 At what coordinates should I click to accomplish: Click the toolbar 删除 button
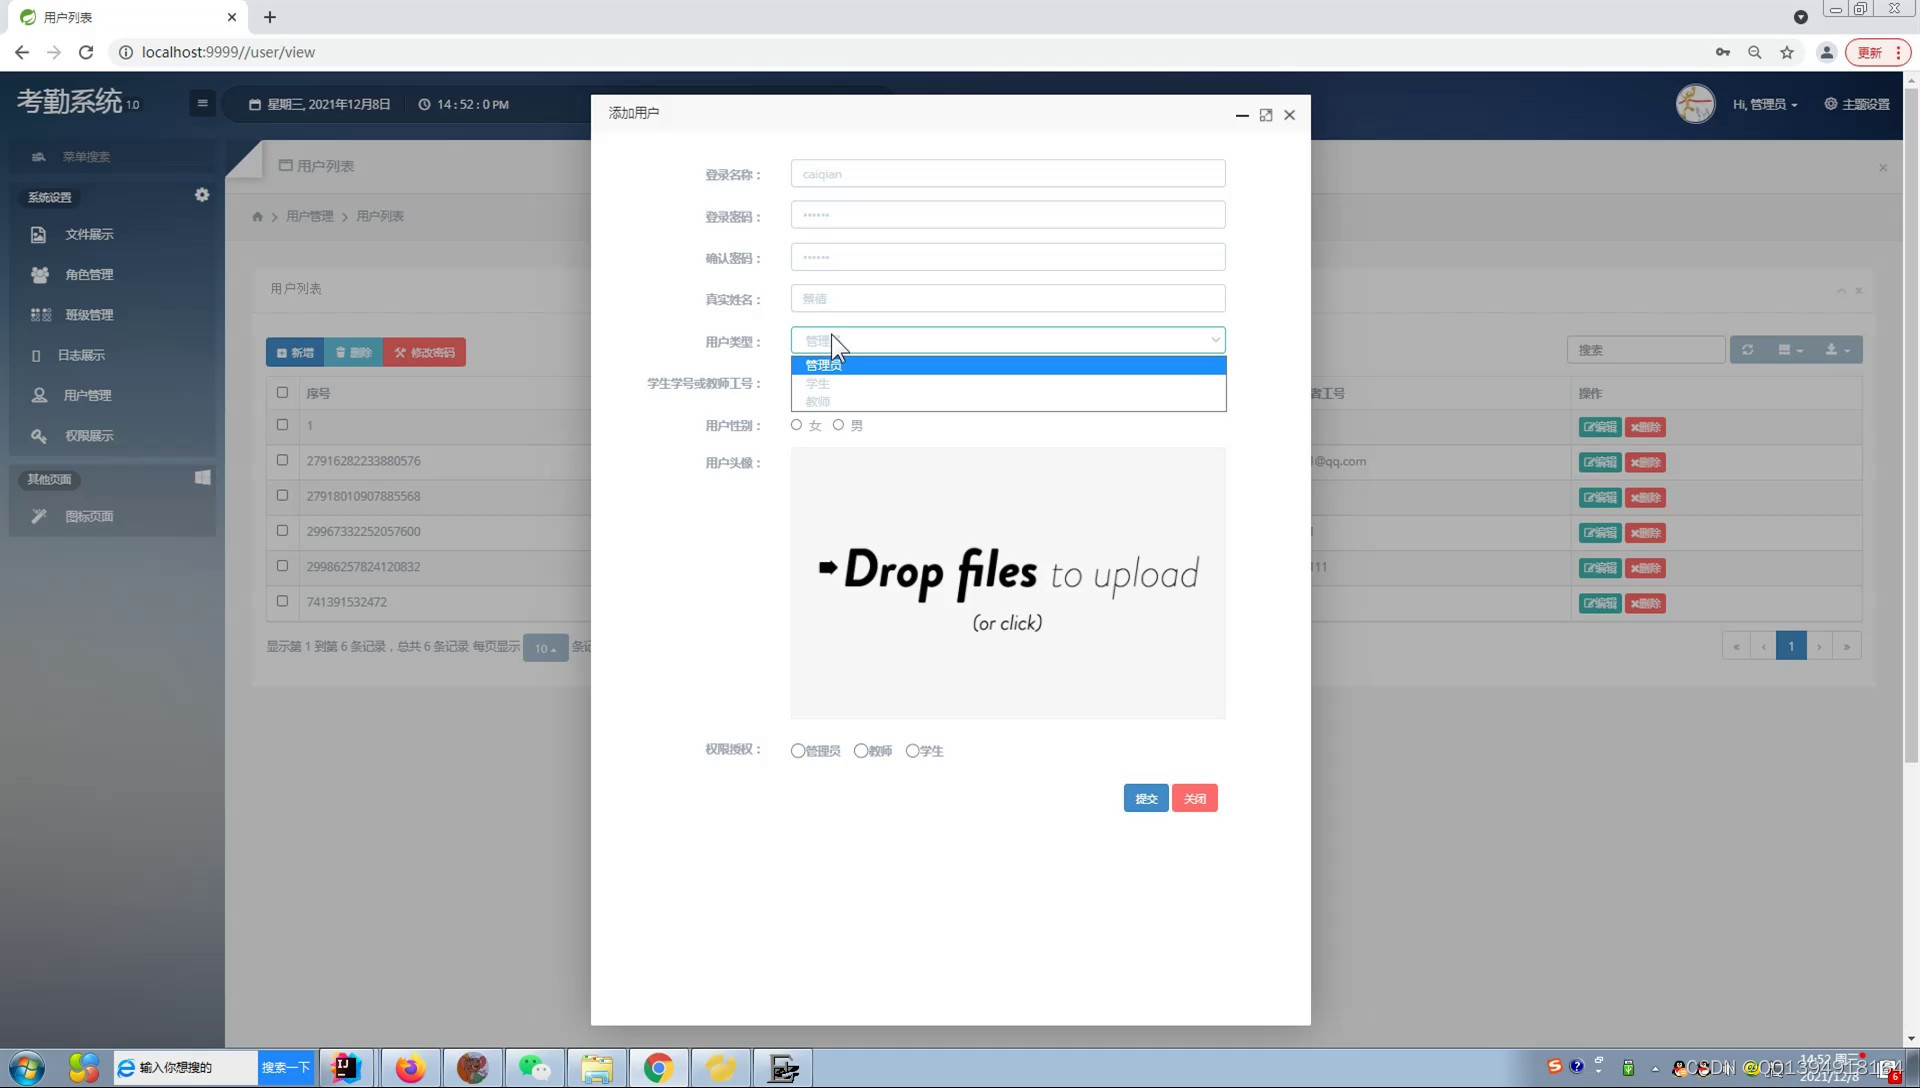click(353, 352)
